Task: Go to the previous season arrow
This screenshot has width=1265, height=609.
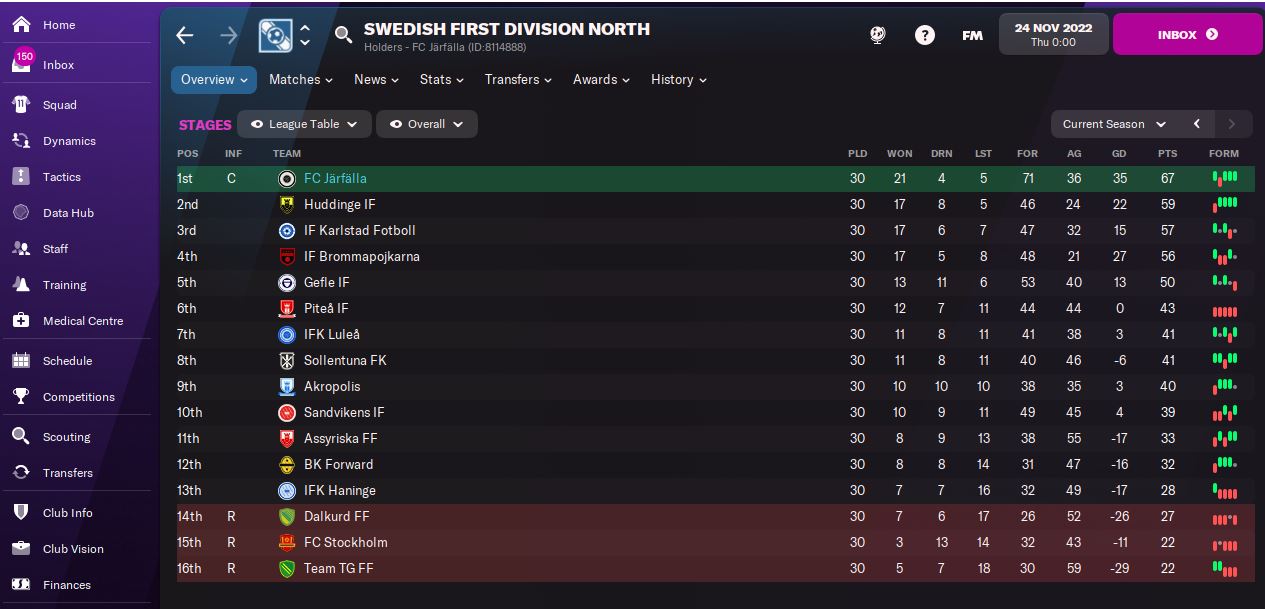Action: pos(1197,124)
